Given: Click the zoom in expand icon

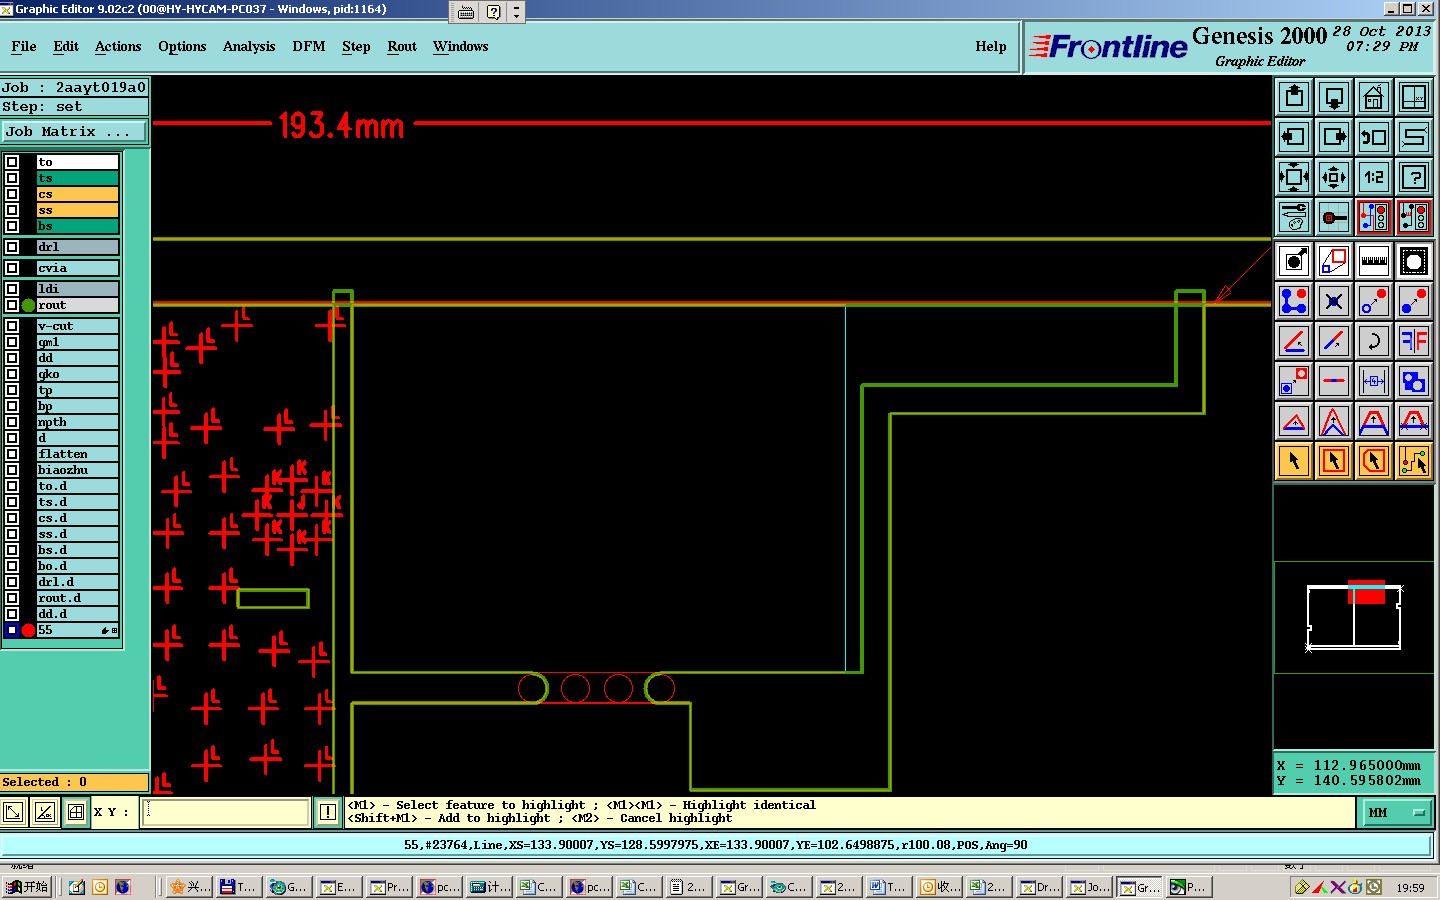Looking at the screenshot, I should tap(1294, 177).
